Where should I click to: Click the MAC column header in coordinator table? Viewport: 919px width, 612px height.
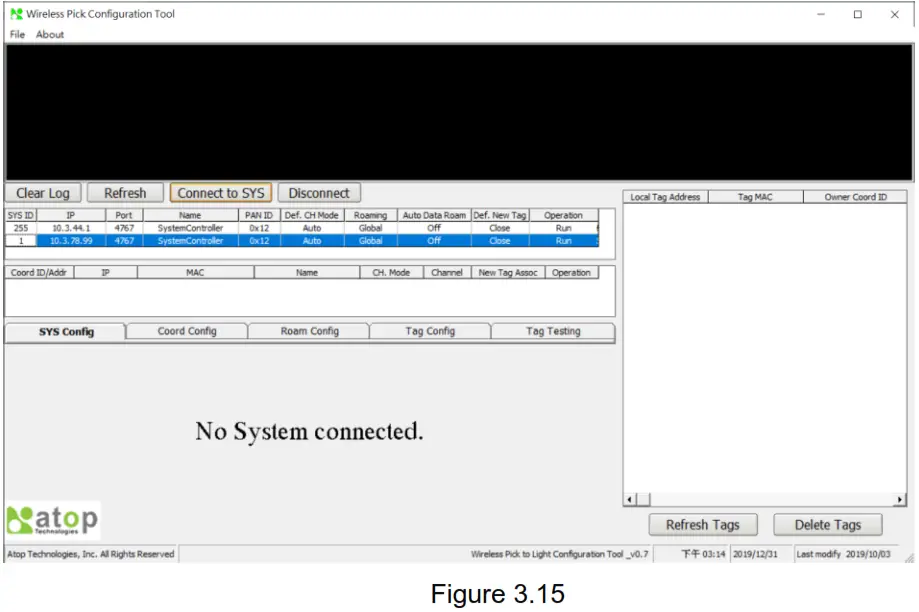click(195, 273)
